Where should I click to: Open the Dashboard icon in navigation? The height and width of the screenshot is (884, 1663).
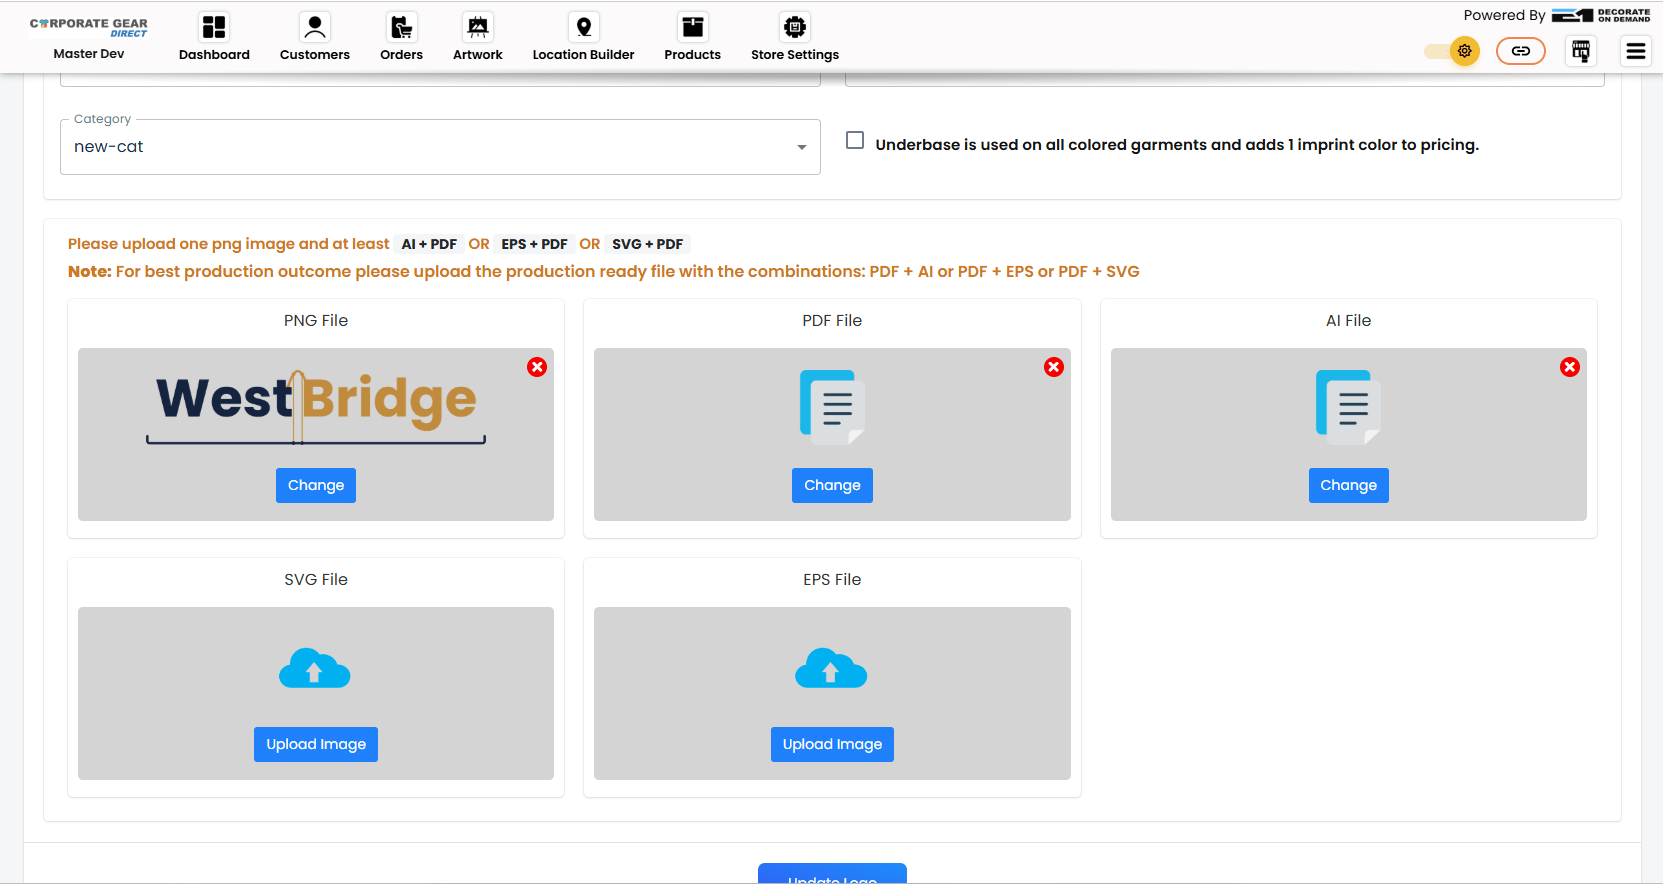point(214,27)
